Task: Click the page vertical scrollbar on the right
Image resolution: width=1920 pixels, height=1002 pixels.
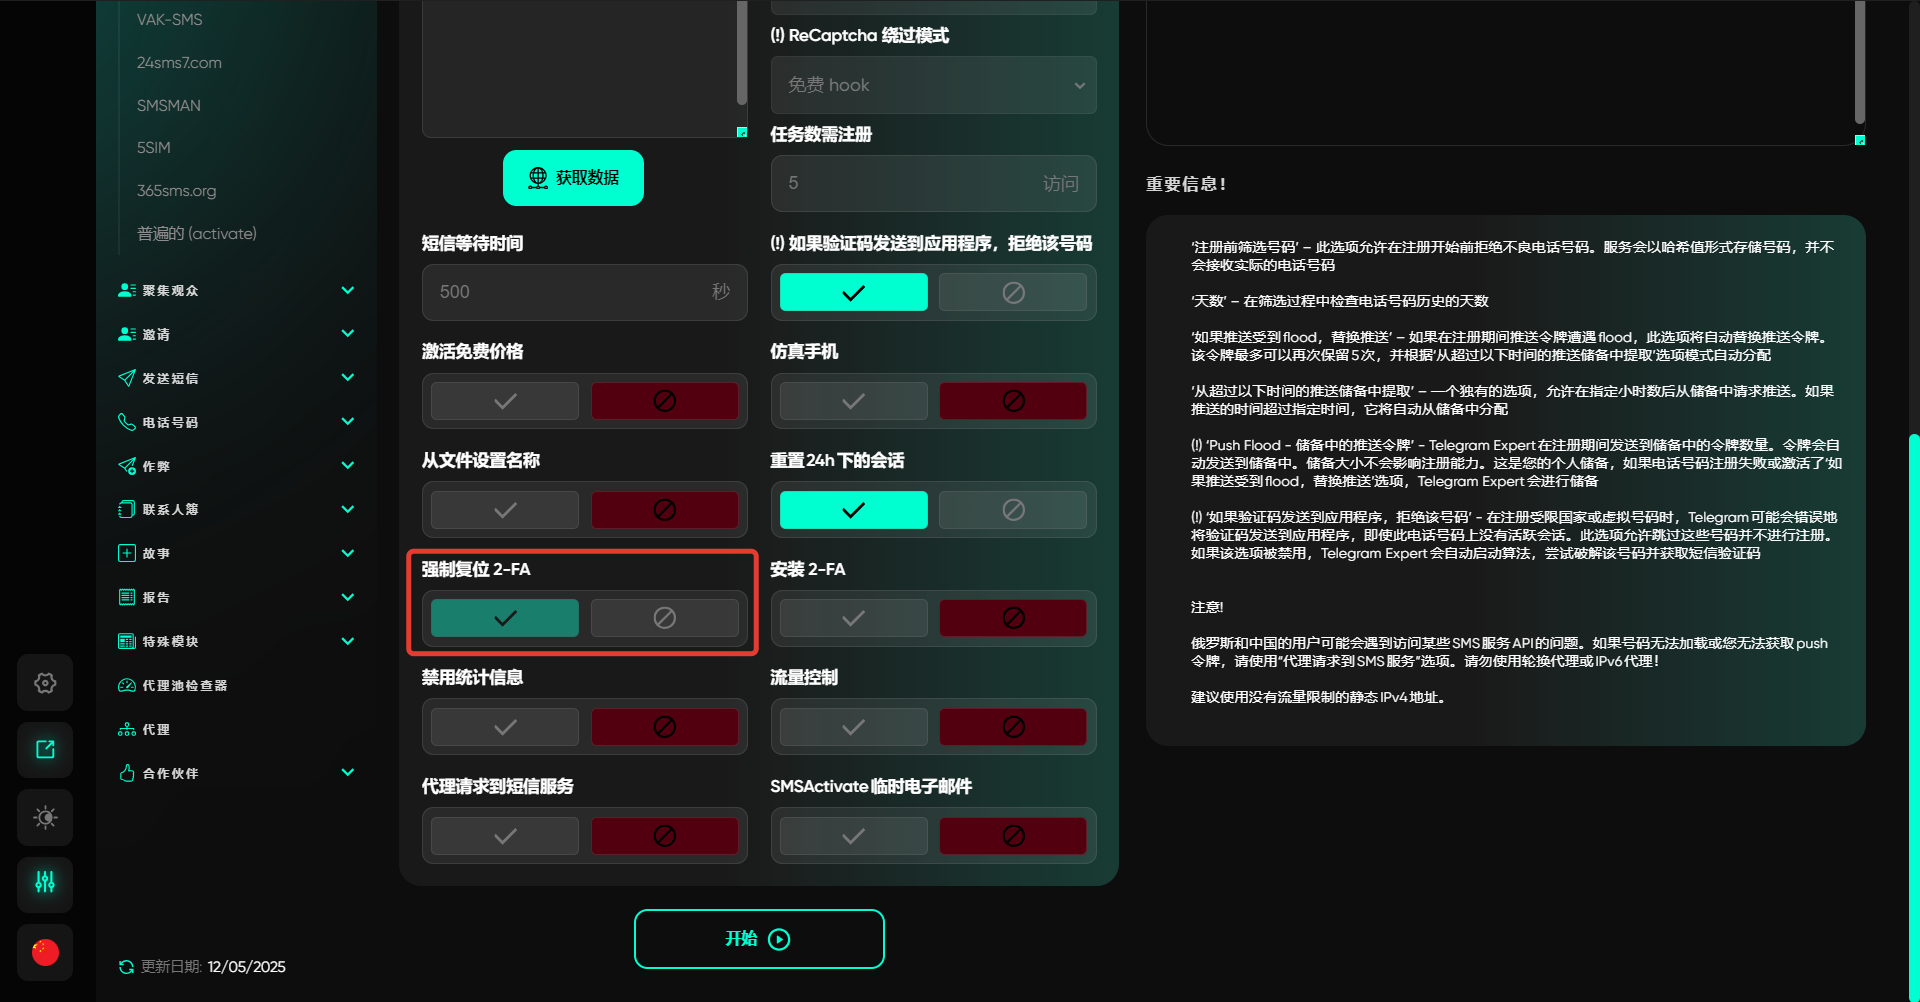Action: point(1913,700)
